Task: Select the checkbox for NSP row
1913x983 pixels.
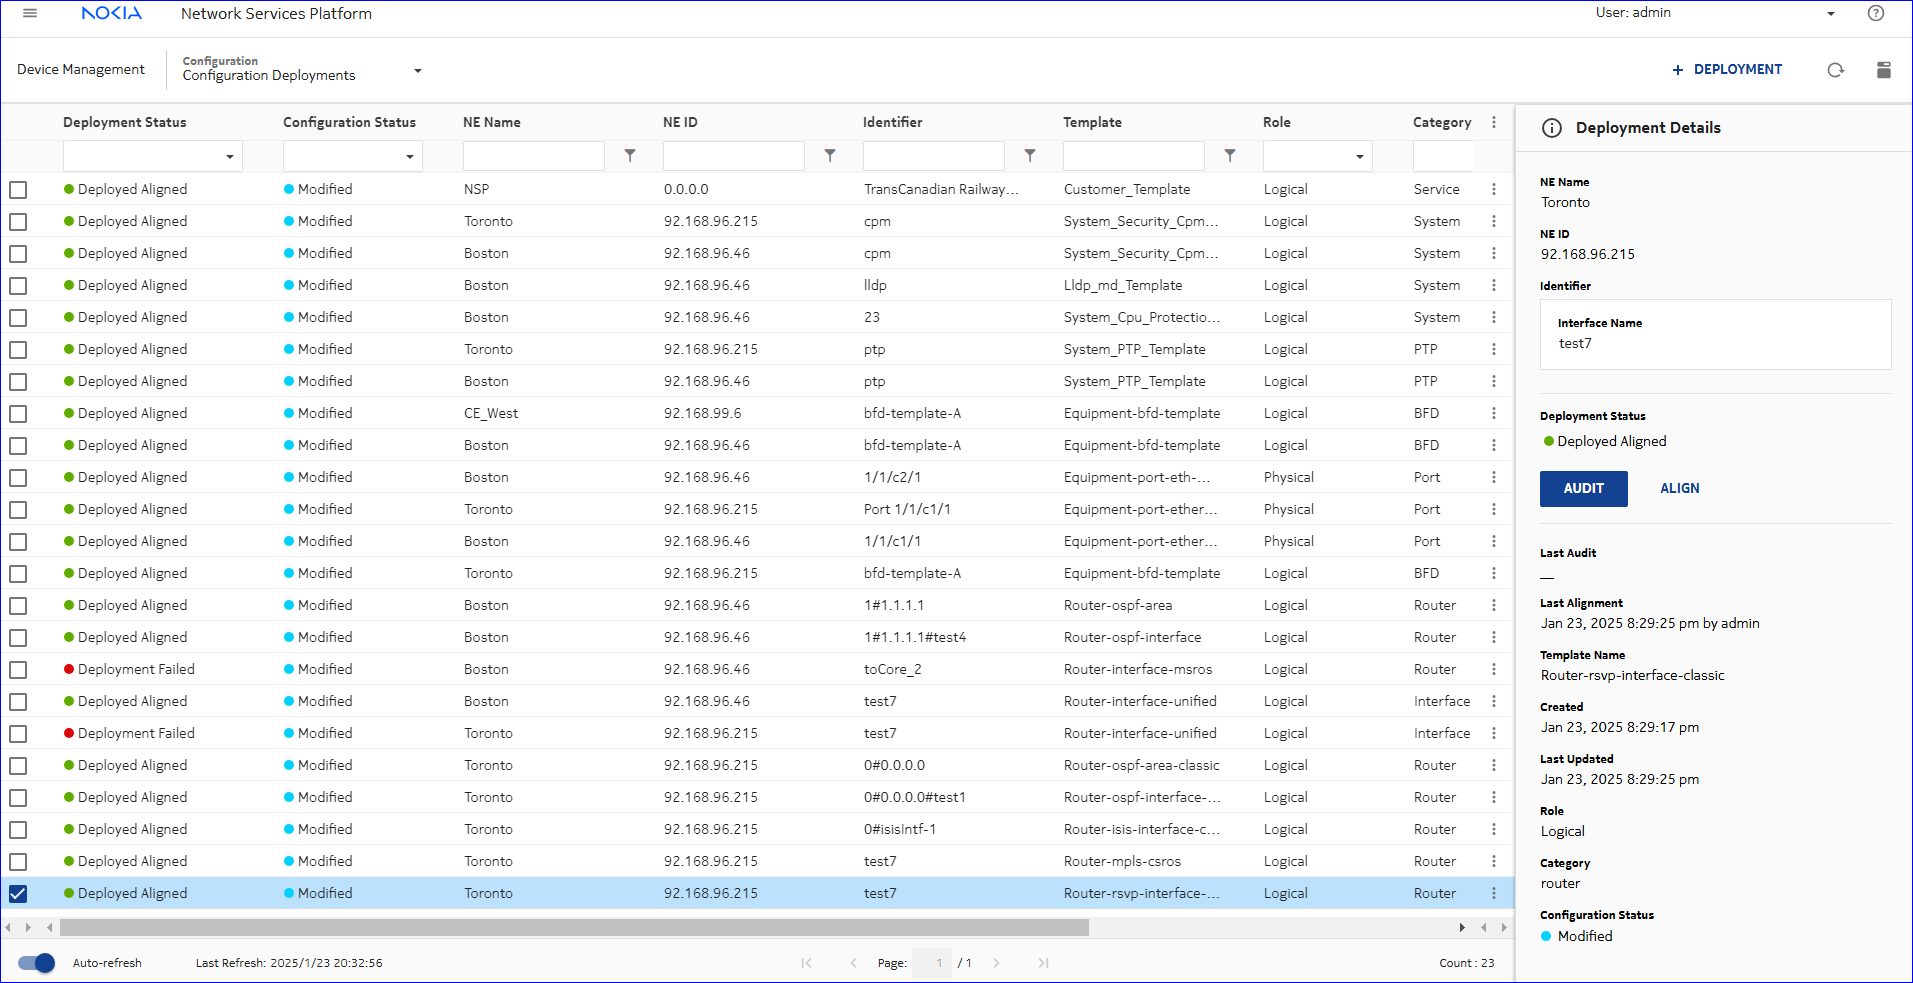Action: pyautogui.click(x=18, y=190)
